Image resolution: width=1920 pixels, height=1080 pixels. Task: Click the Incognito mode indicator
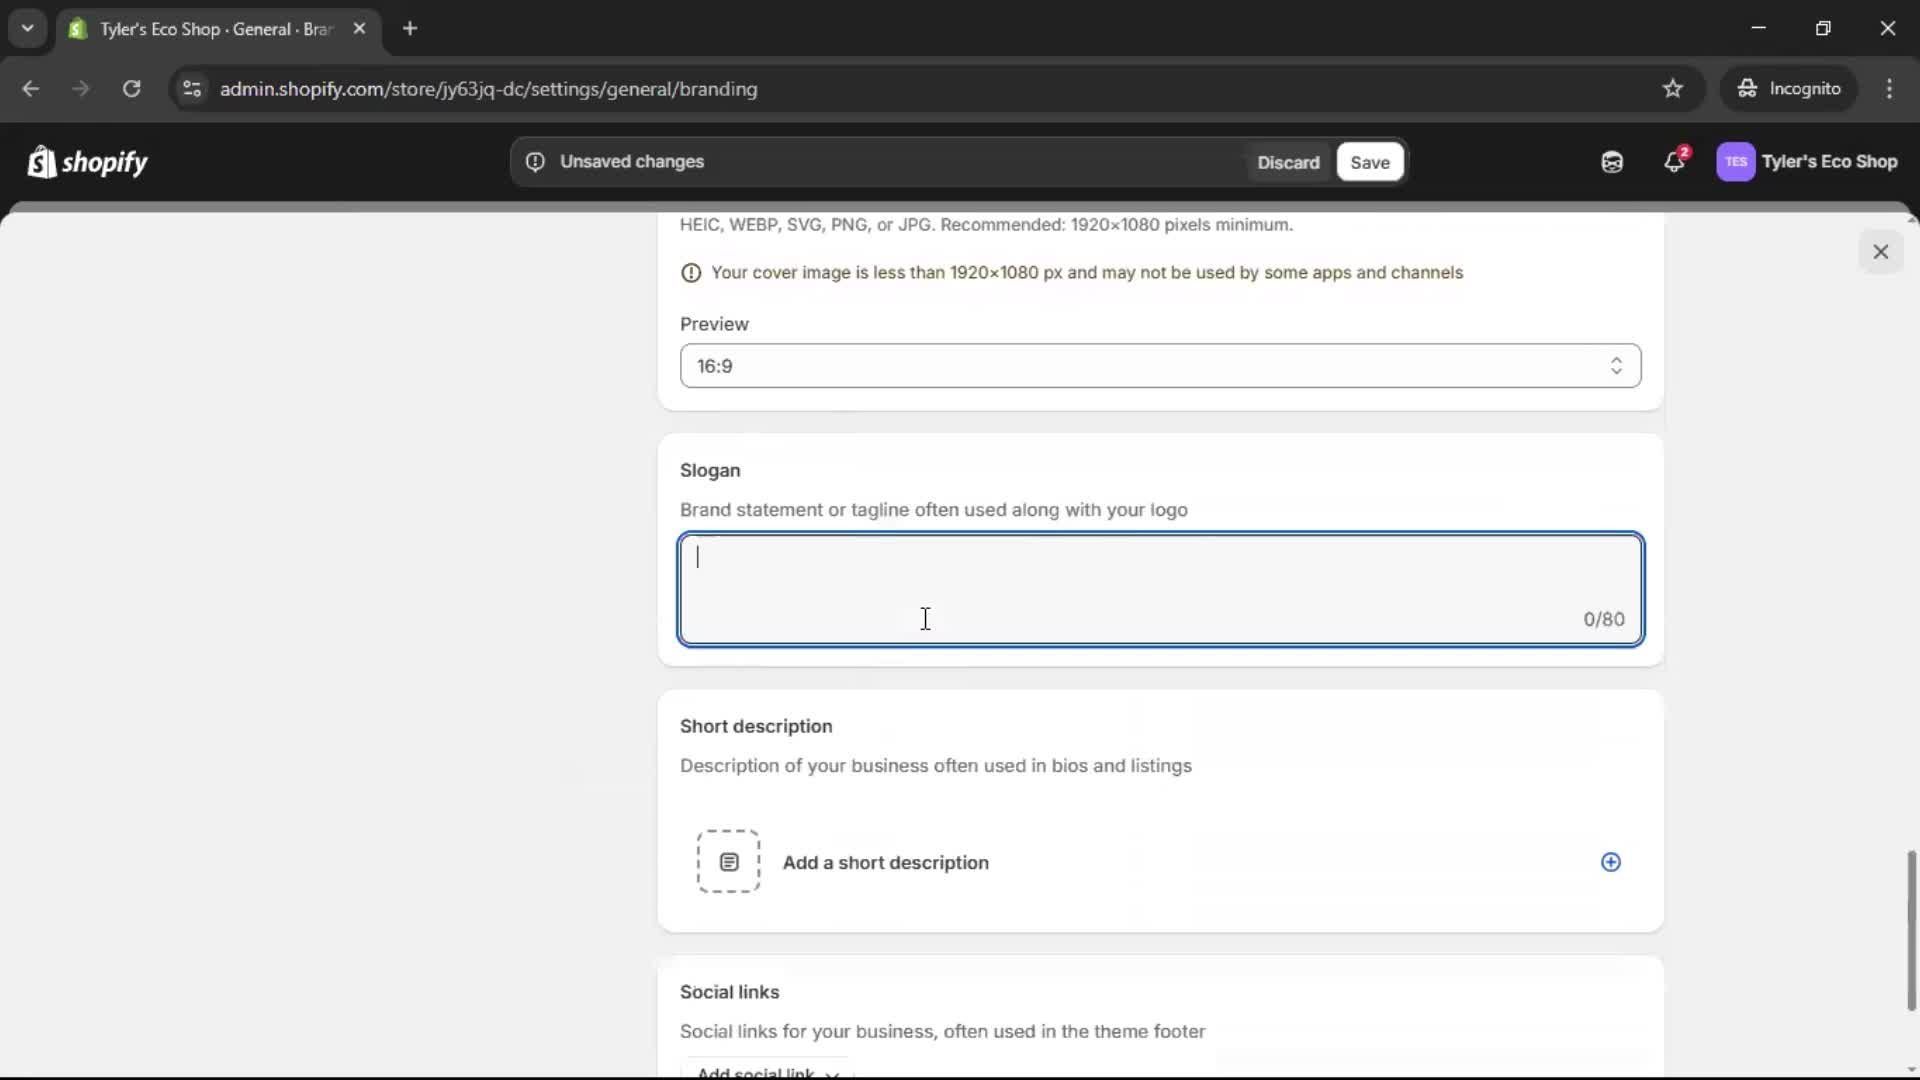click(x=1789, y=88)
